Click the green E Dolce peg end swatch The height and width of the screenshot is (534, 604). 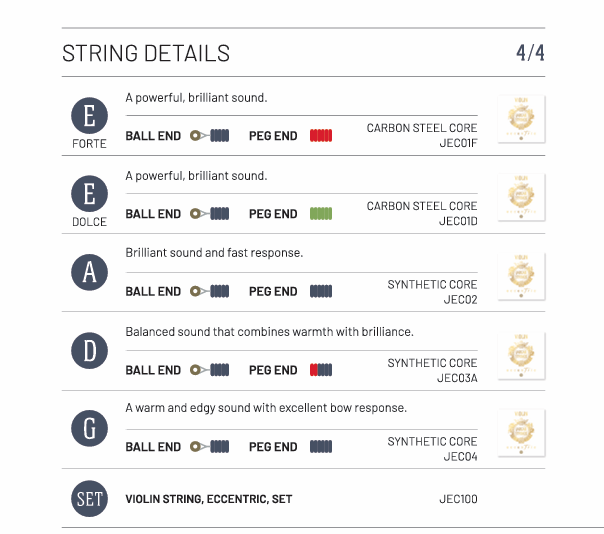(321, 213)
